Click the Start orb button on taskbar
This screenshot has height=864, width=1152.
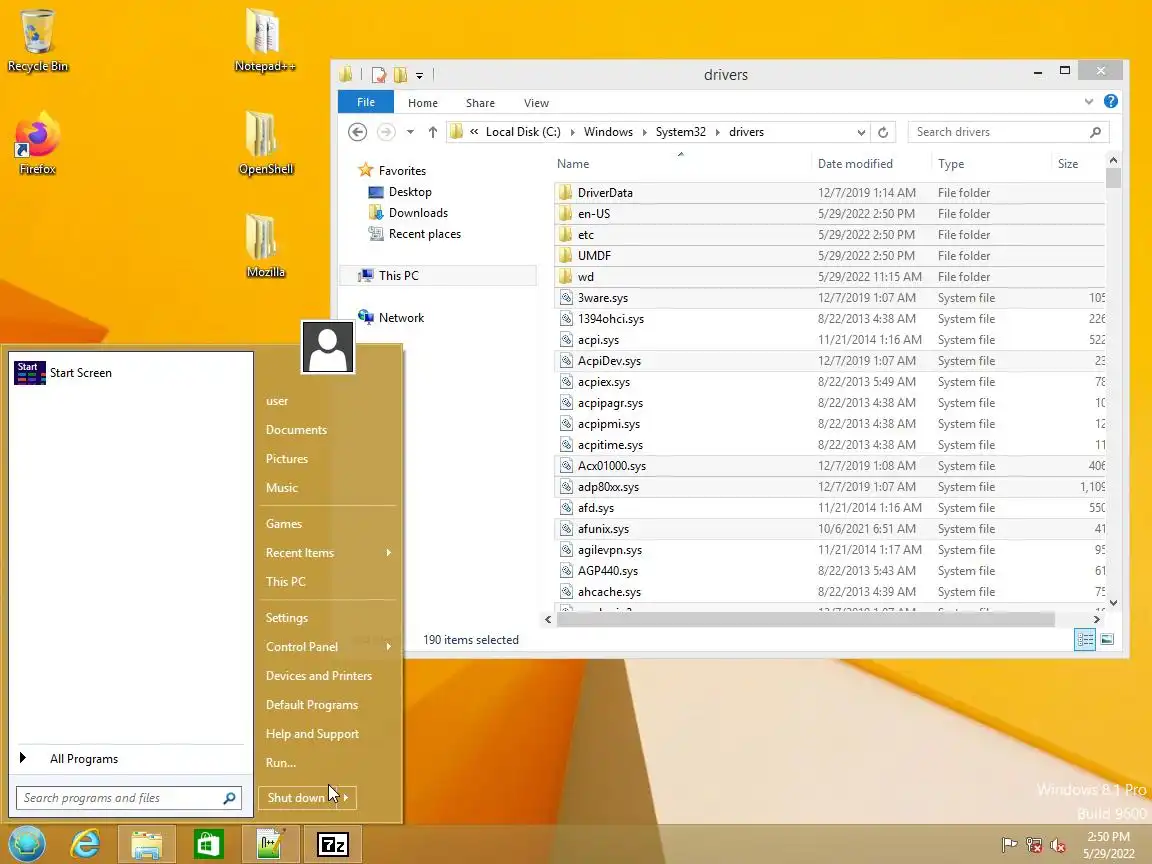(27, 844)
